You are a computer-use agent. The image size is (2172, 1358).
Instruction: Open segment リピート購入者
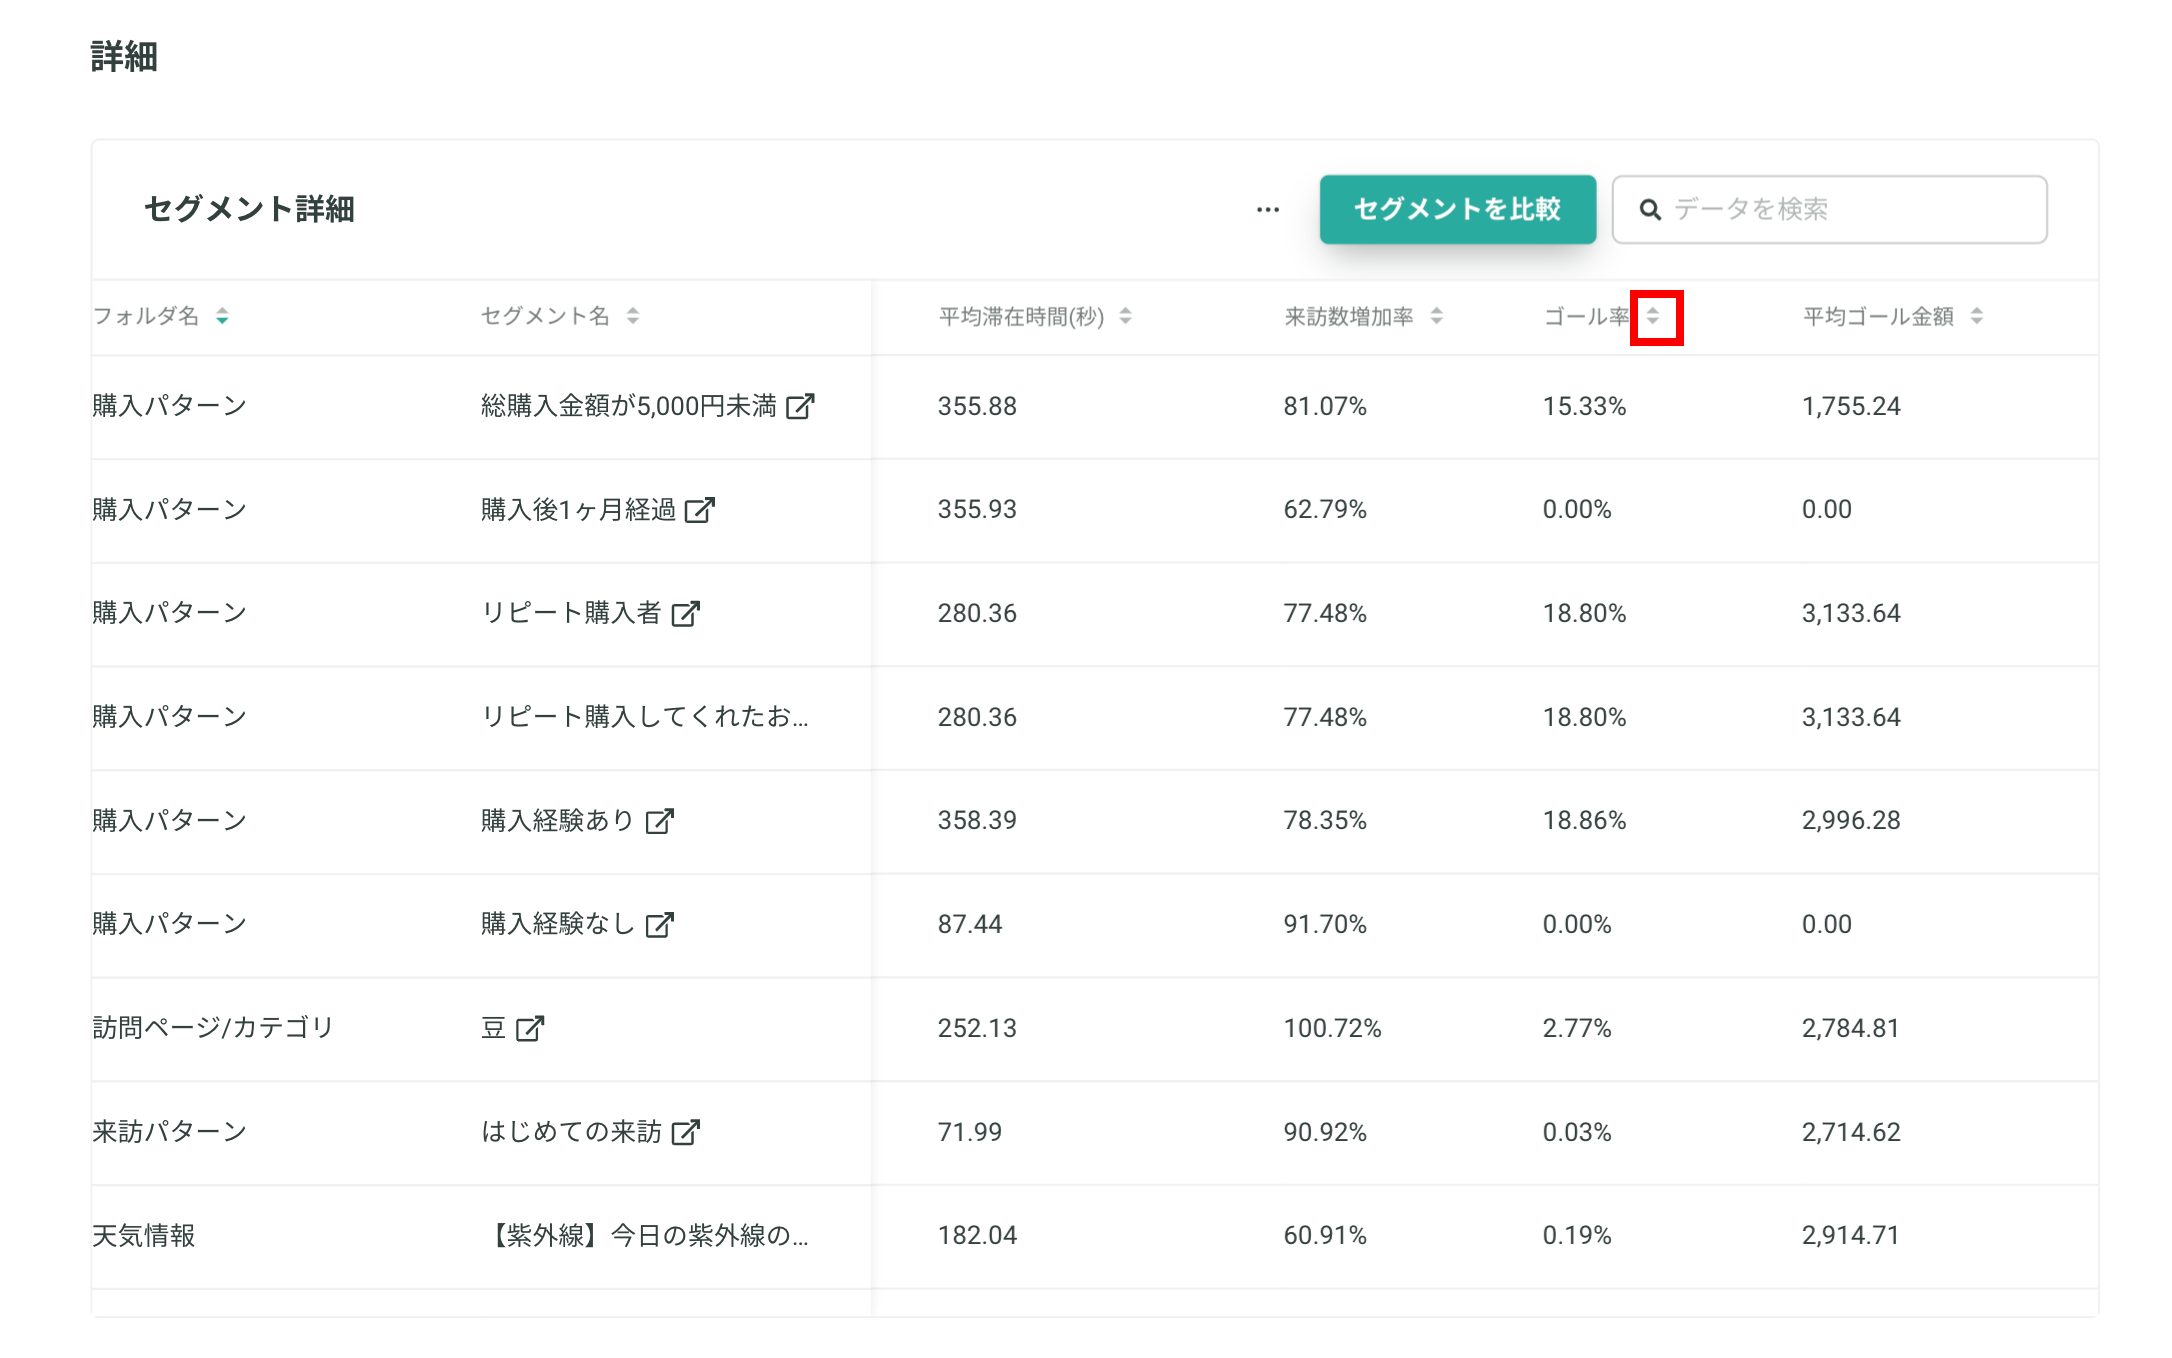572,613
